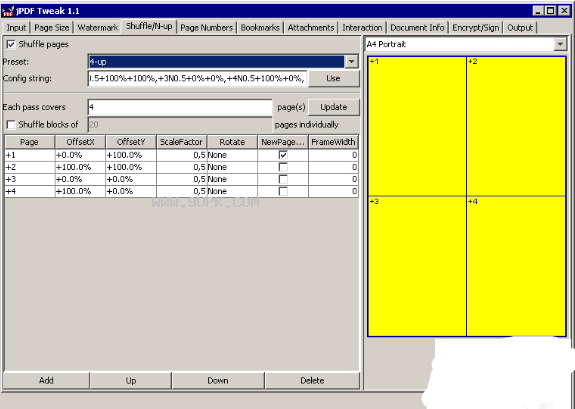
Task: Click the Each pass covers field
Action: click(x=180, y=107)
